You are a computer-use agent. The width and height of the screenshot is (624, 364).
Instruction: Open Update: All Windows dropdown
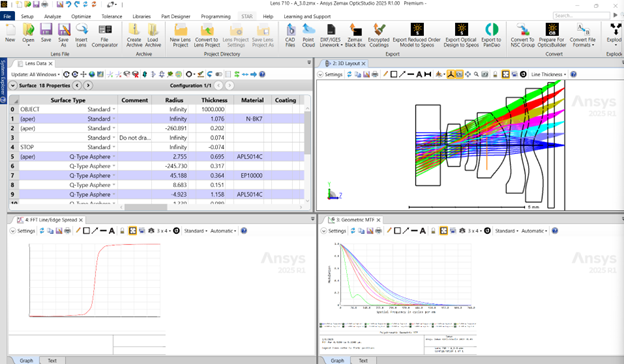tap(35, 74)
